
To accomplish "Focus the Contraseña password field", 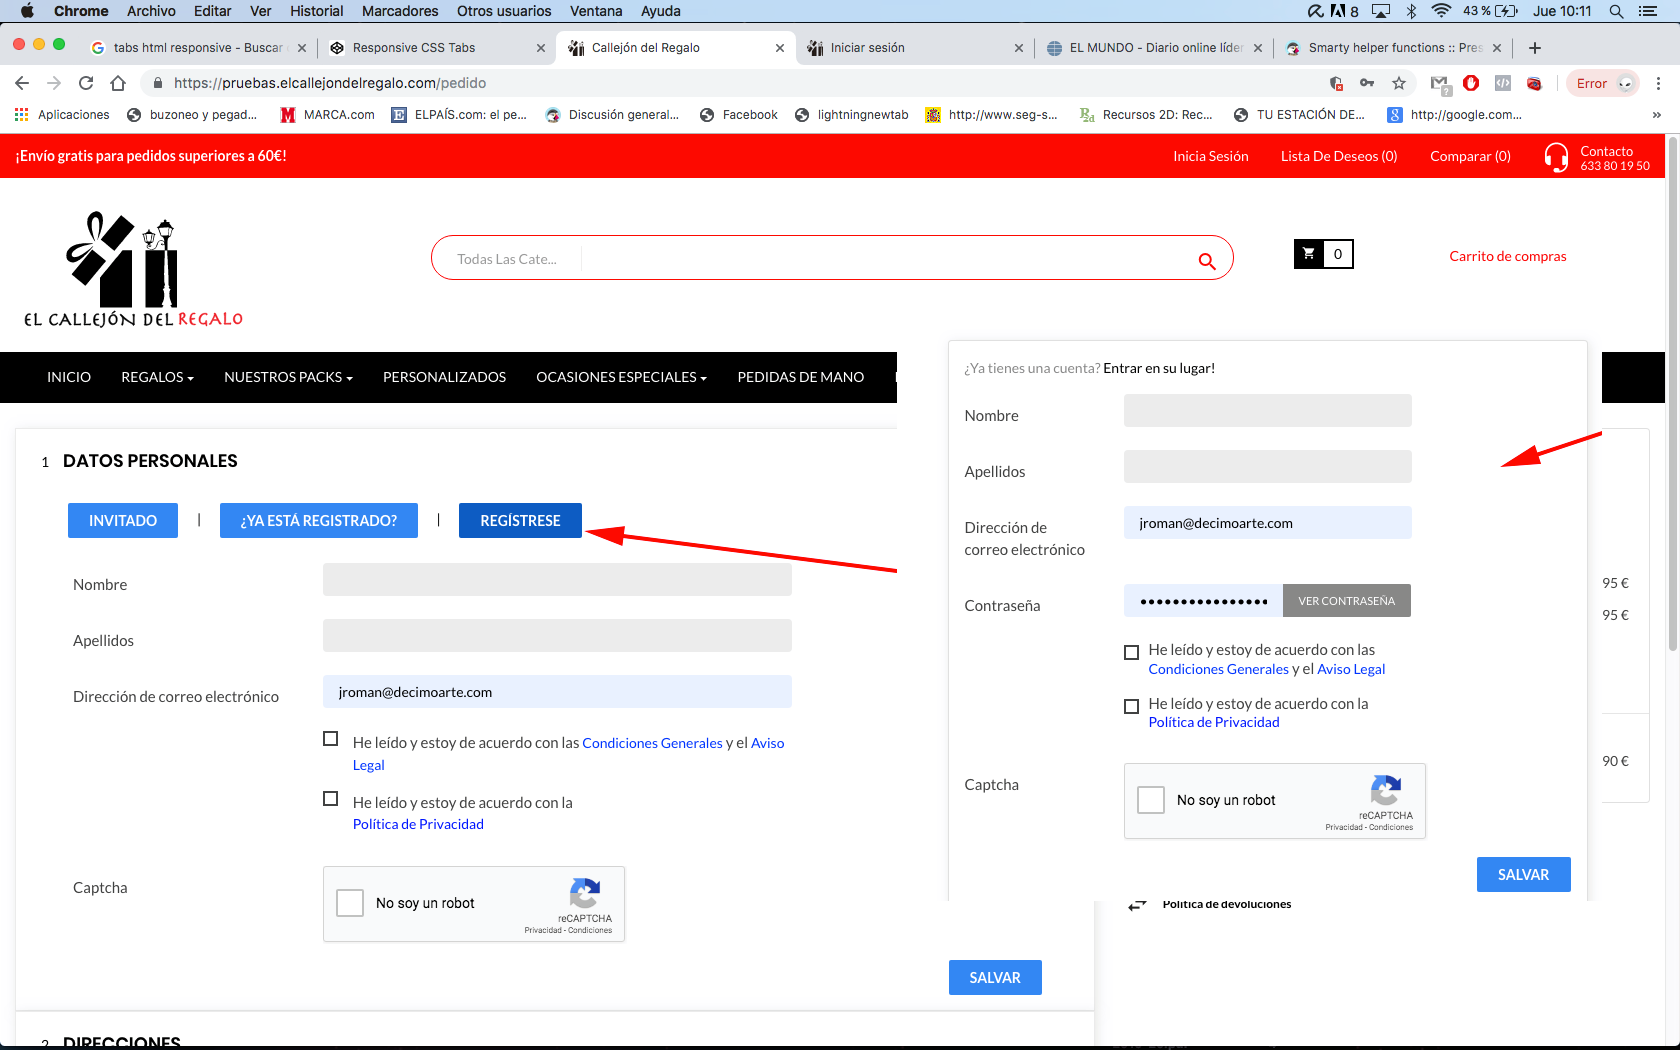I will point(1204,601).
